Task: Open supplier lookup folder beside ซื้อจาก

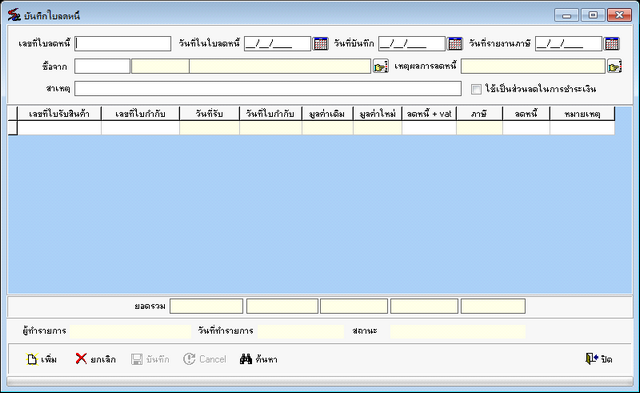Action: [x=380, y=67]
